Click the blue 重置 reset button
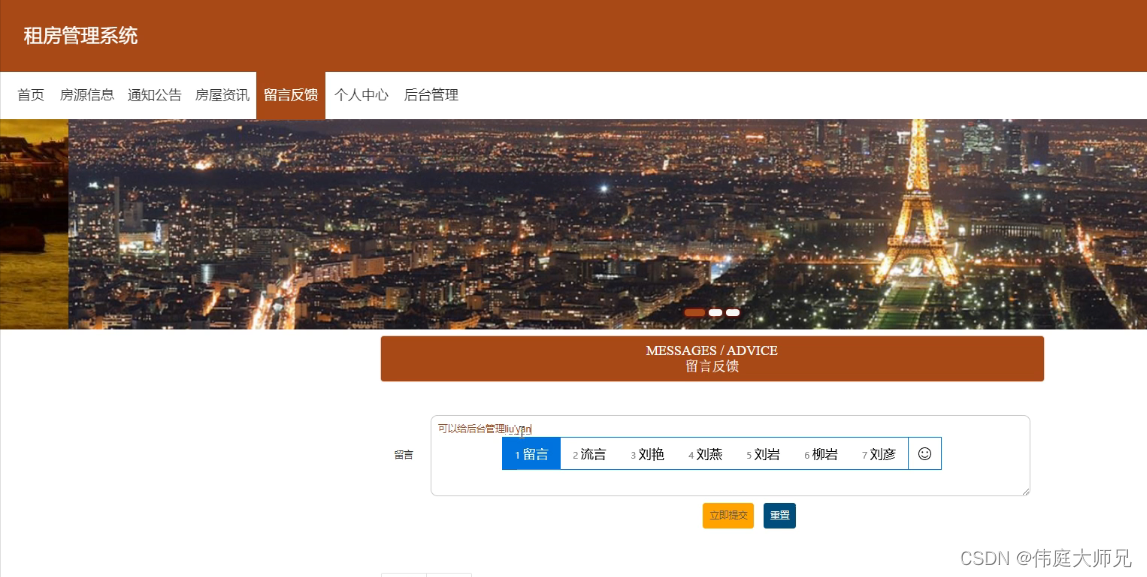 pyautogui.click(x=779, y=515)
